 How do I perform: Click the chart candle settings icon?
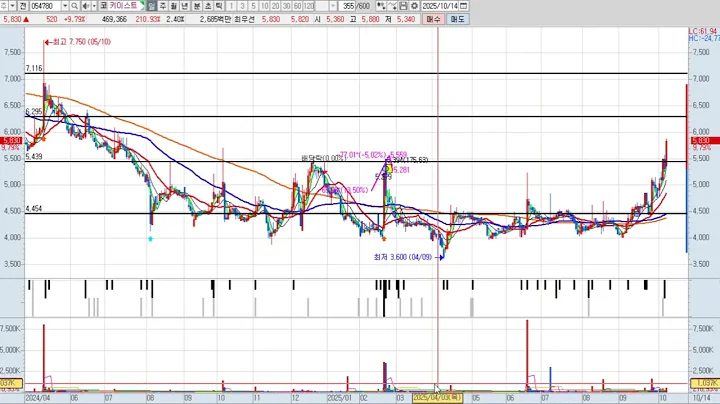(381, 6)
